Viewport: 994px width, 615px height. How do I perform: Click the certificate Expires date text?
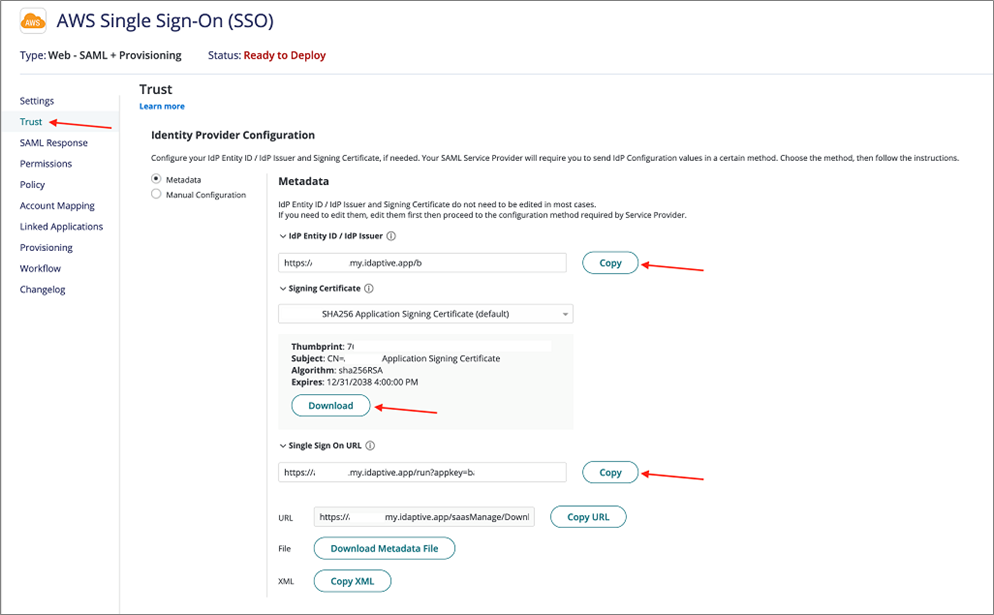coord(354,382)
